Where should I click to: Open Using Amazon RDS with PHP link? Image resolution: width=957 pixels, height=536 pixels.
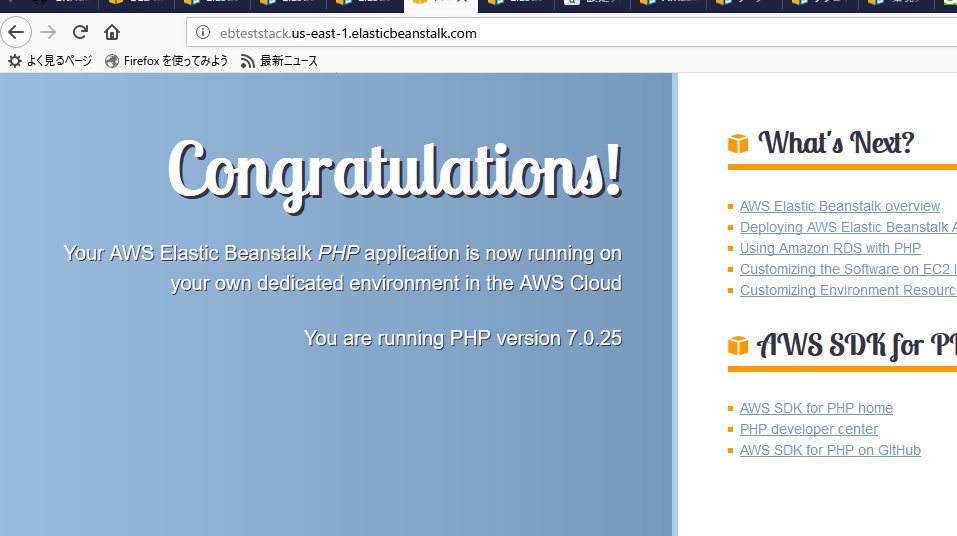[x=830, y=248]
